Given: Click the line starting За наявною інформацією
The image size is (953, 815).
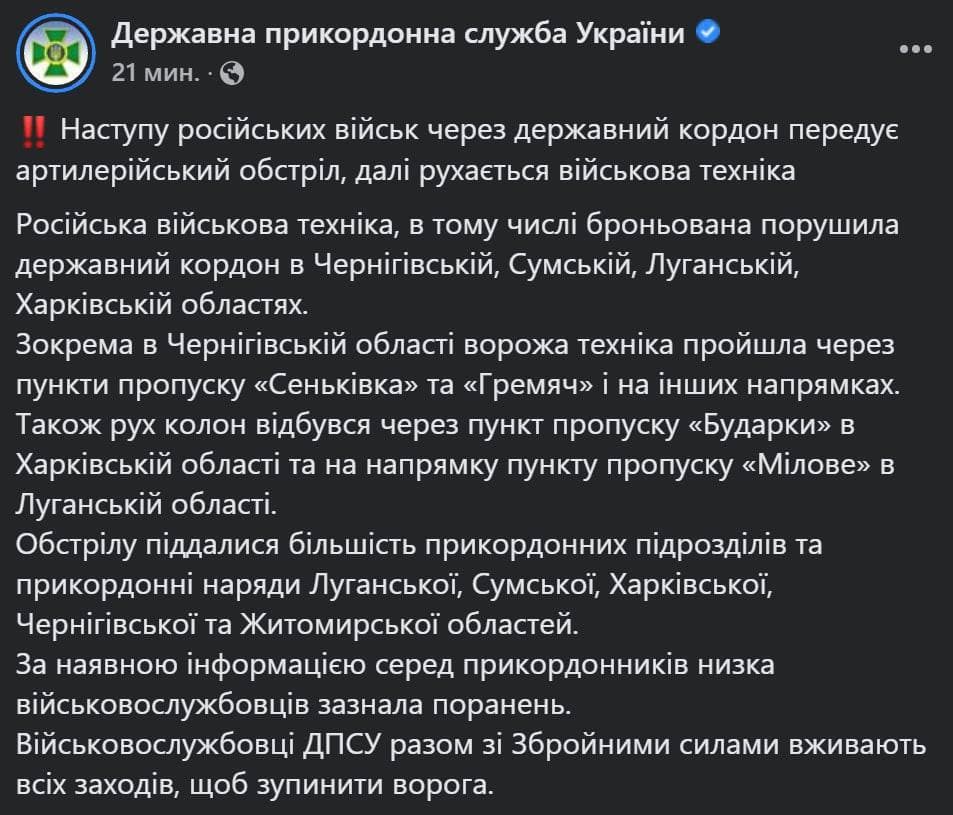Looking at the screenshot, I should 396,665.
